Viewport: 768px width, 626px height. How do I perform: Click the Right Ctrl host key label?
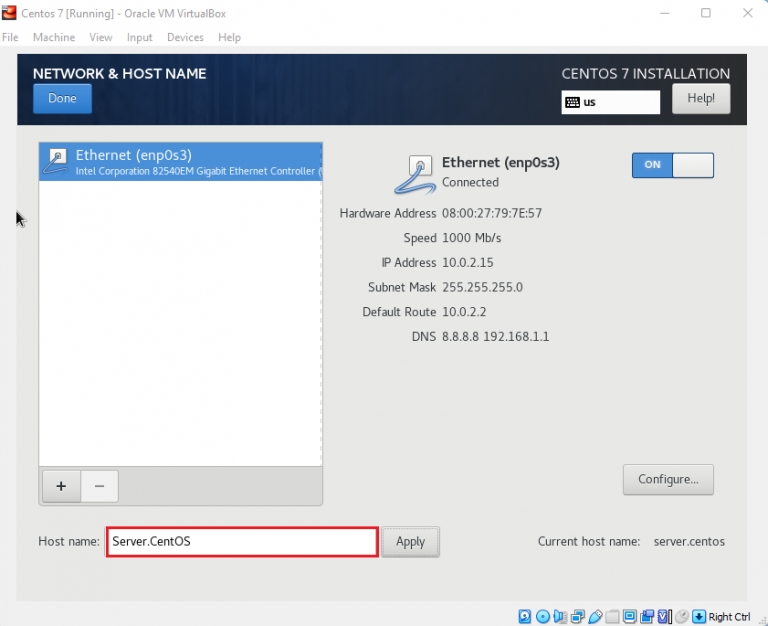[729, 617]
